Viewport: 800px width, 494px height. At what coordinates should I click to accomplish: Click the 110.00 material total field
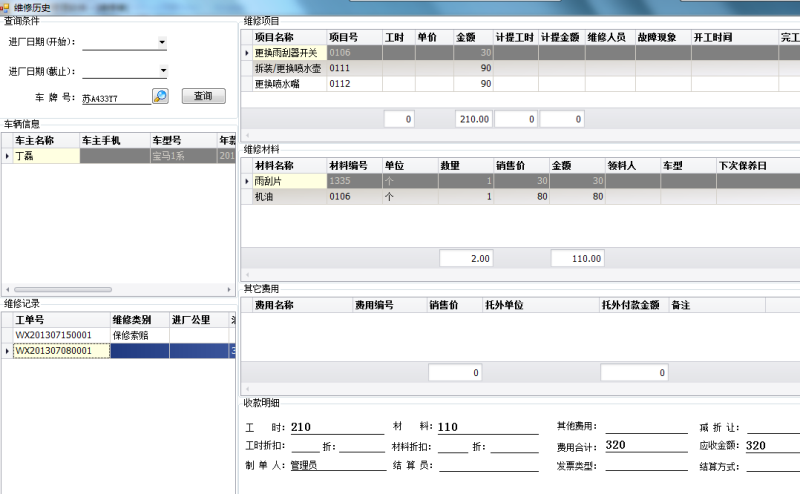[x=578, y=259]
